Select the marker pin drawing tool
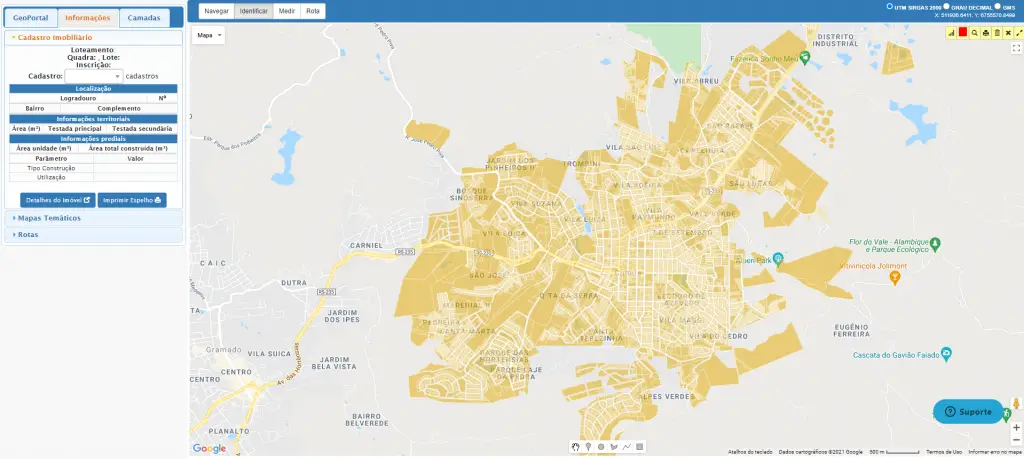The image size is (1024, 459). [x=588, y=447]
